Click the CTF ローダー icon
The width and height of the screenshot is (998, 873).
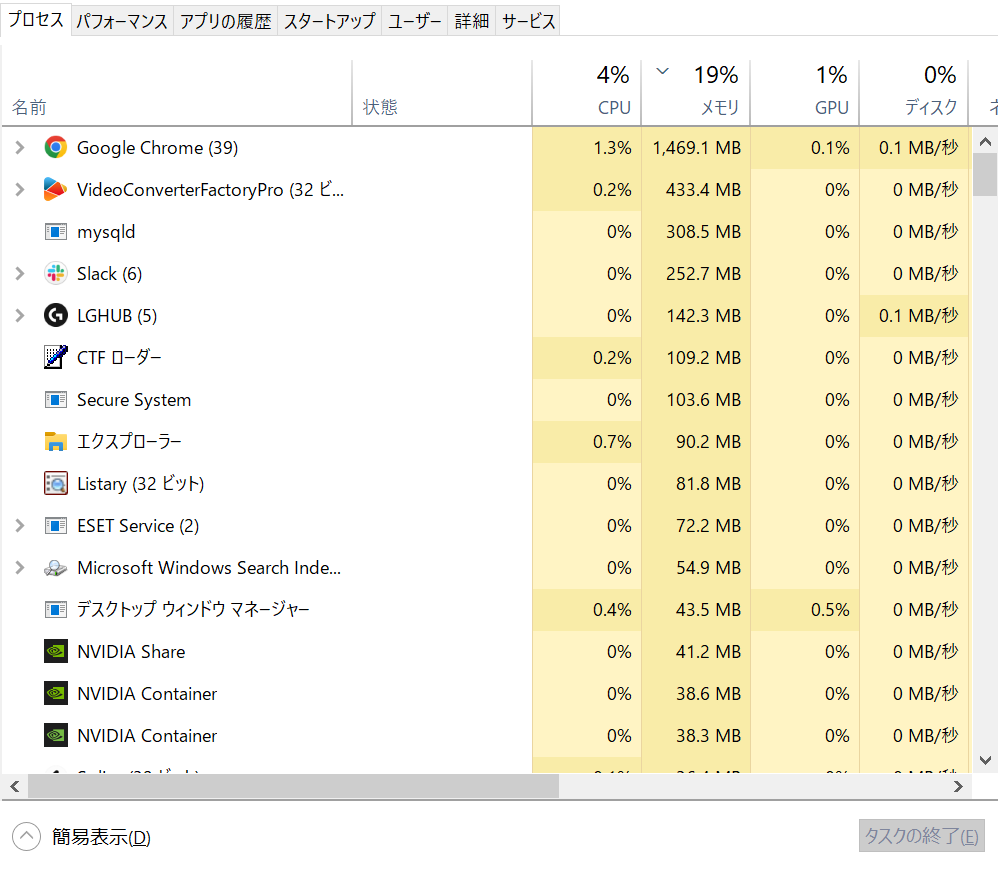[x=56, y=358]
